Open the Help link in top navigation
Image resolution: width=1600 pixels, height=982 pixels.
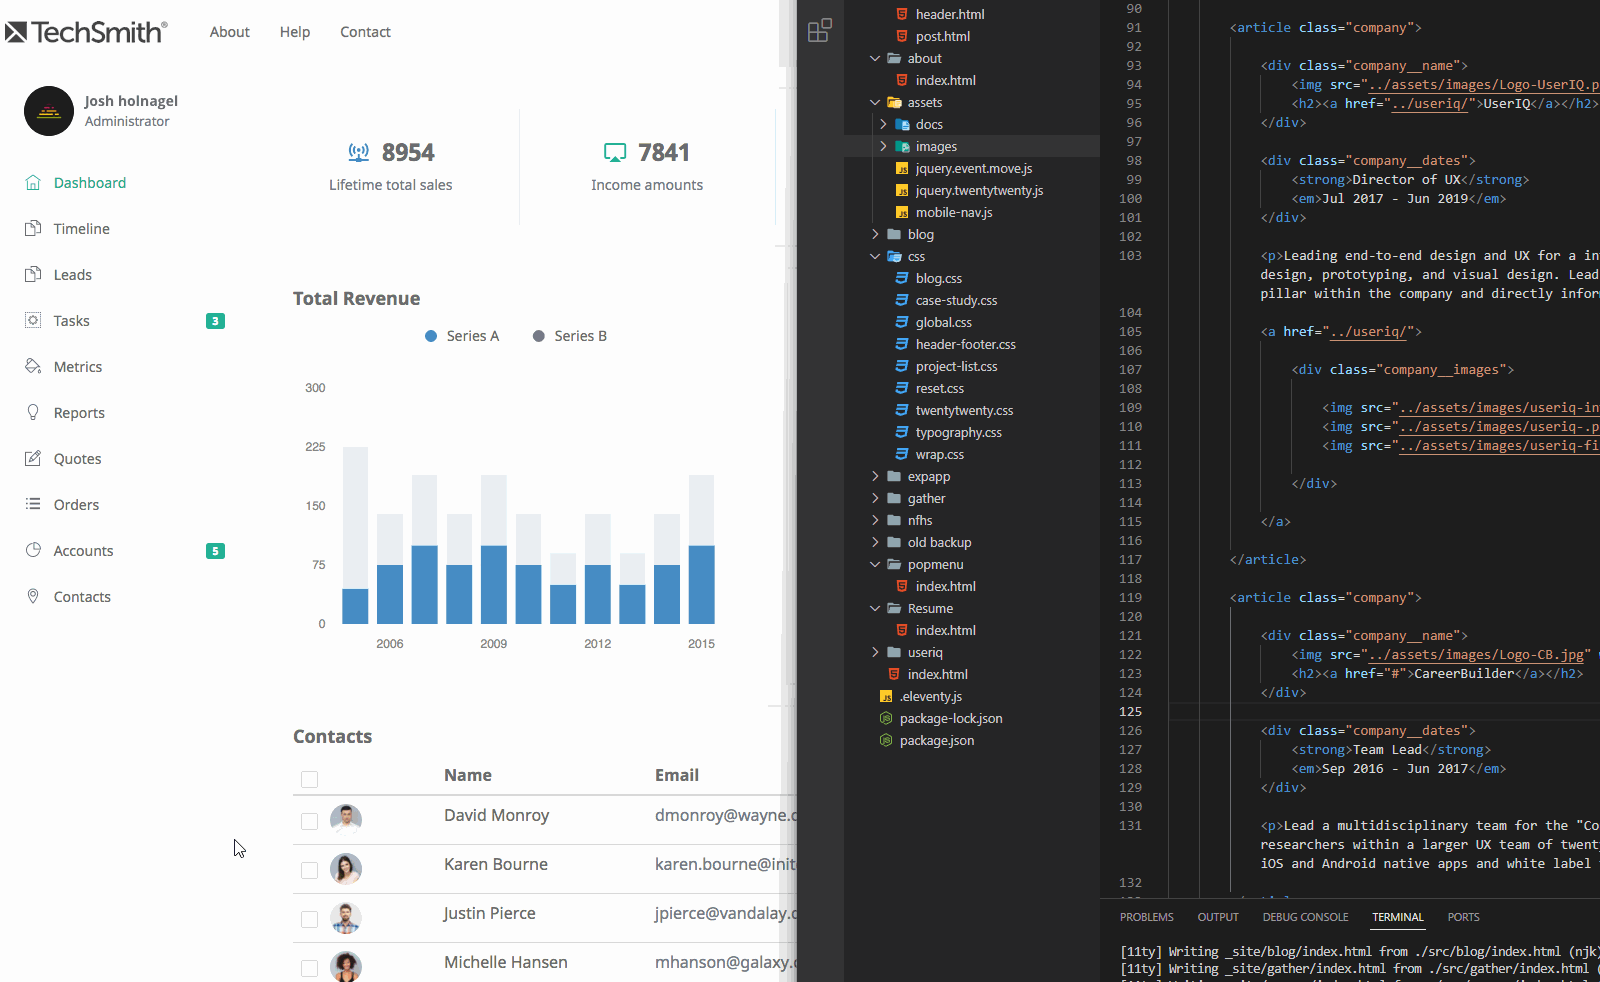coord(295,32)
